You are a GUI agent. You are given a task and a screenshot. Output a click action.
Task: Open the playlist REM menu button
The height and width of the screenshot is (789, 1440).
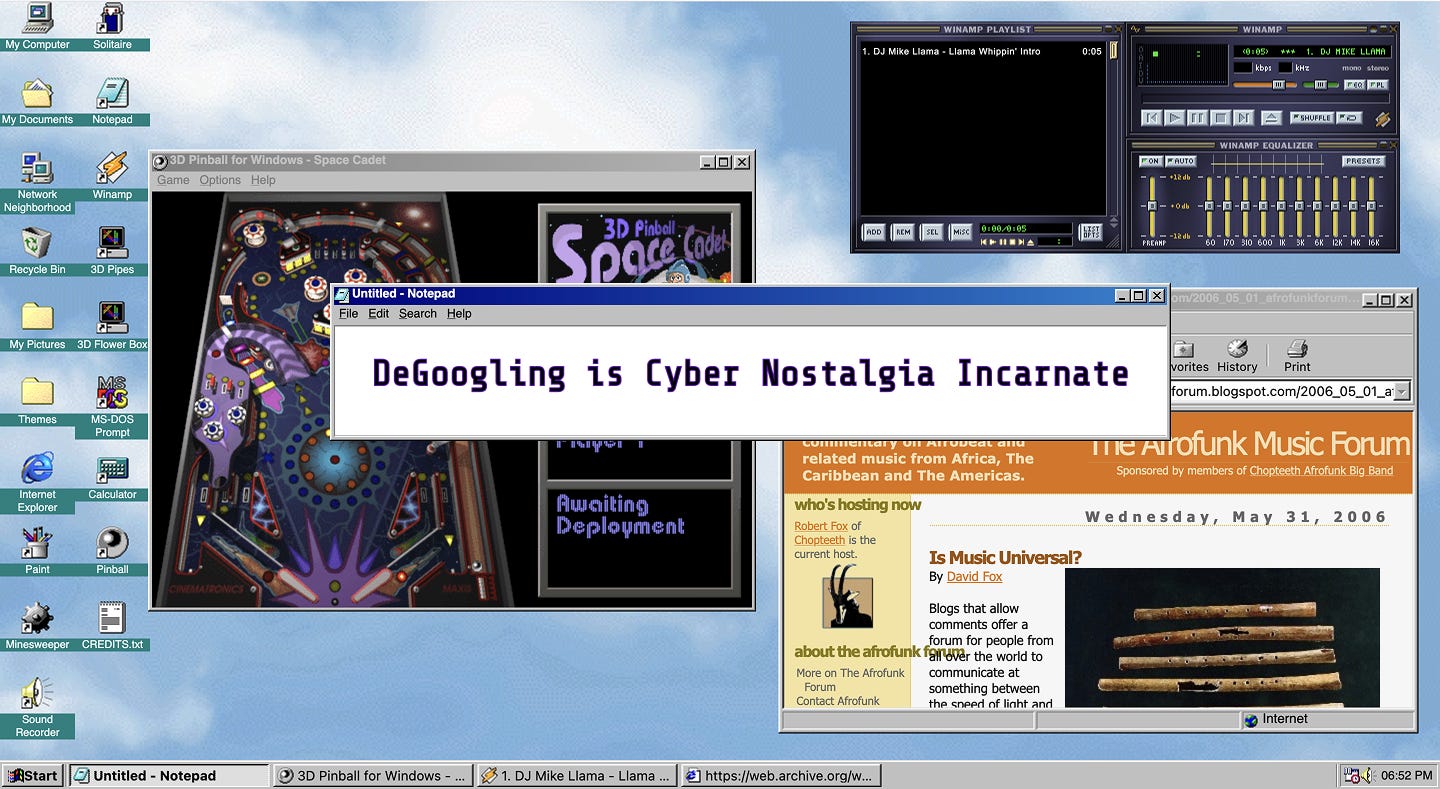pyautogui.click(x=903, y=232)
